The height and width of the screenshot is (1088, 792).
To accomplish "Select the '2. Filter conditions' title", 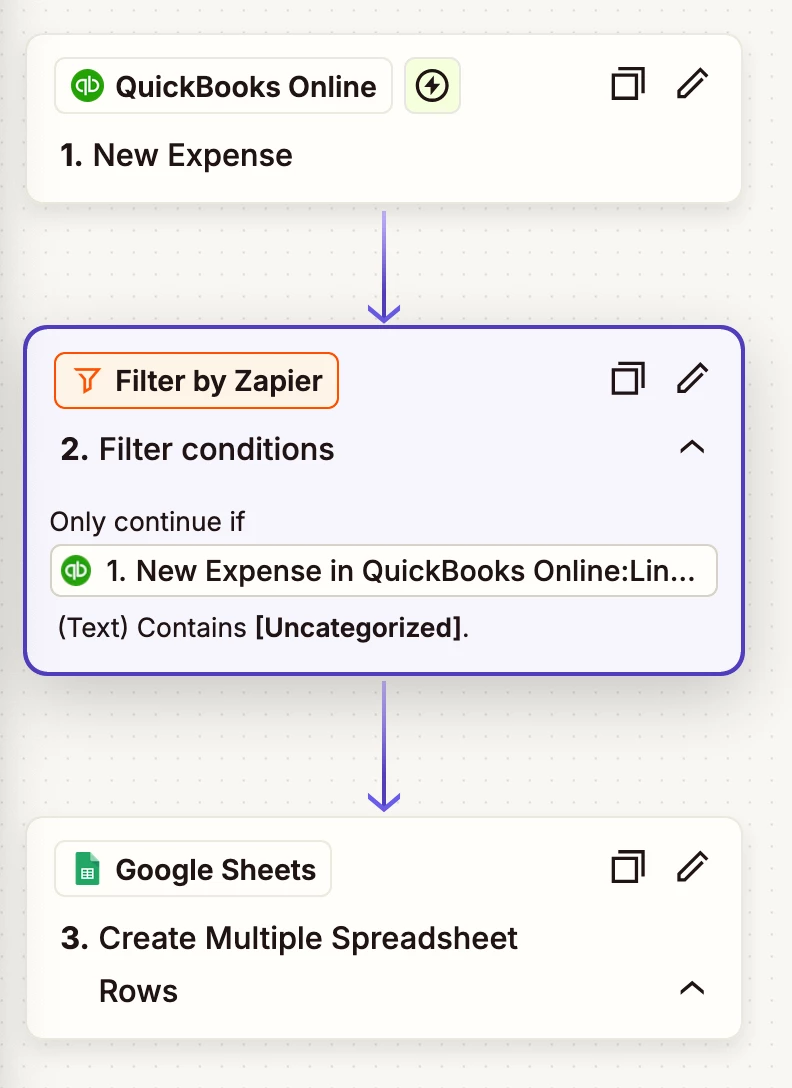I will tap(197, 449).
